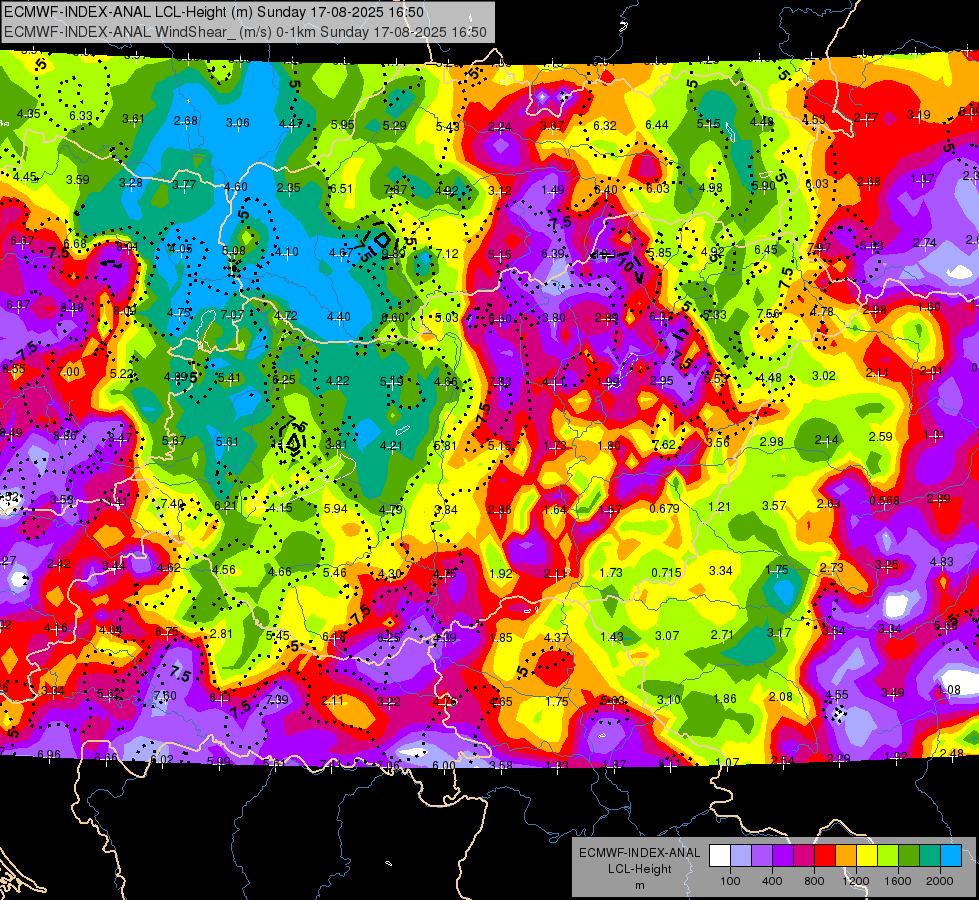Click the grid value 7.00
The width and height of the screenshot is (979, 900).
68,372
